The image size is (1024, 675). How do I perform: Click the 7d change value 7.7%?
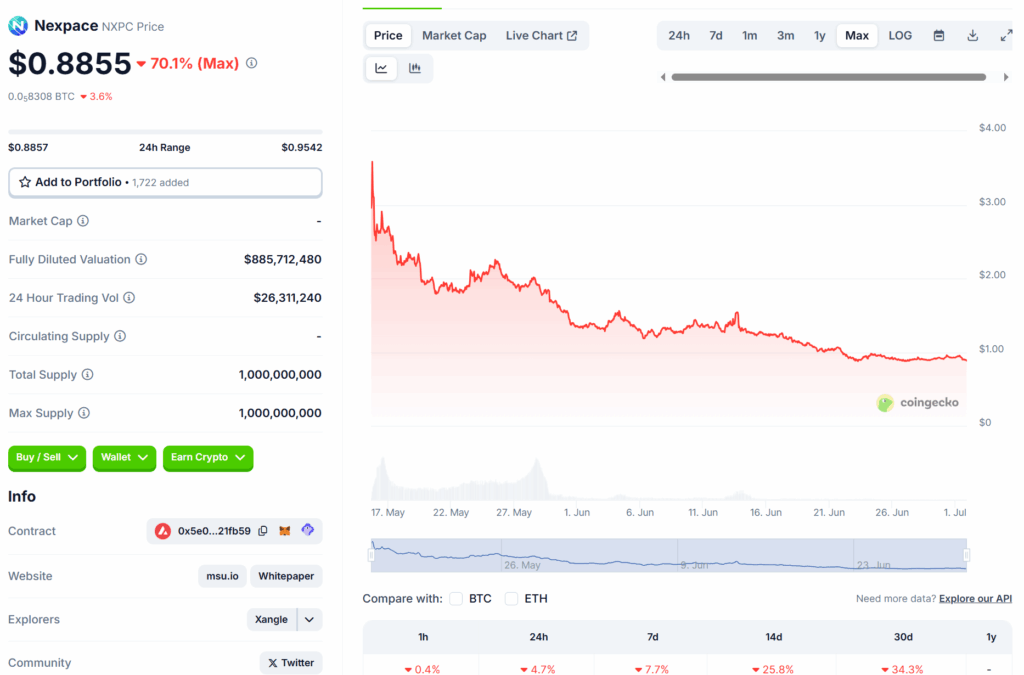[653, 669]
